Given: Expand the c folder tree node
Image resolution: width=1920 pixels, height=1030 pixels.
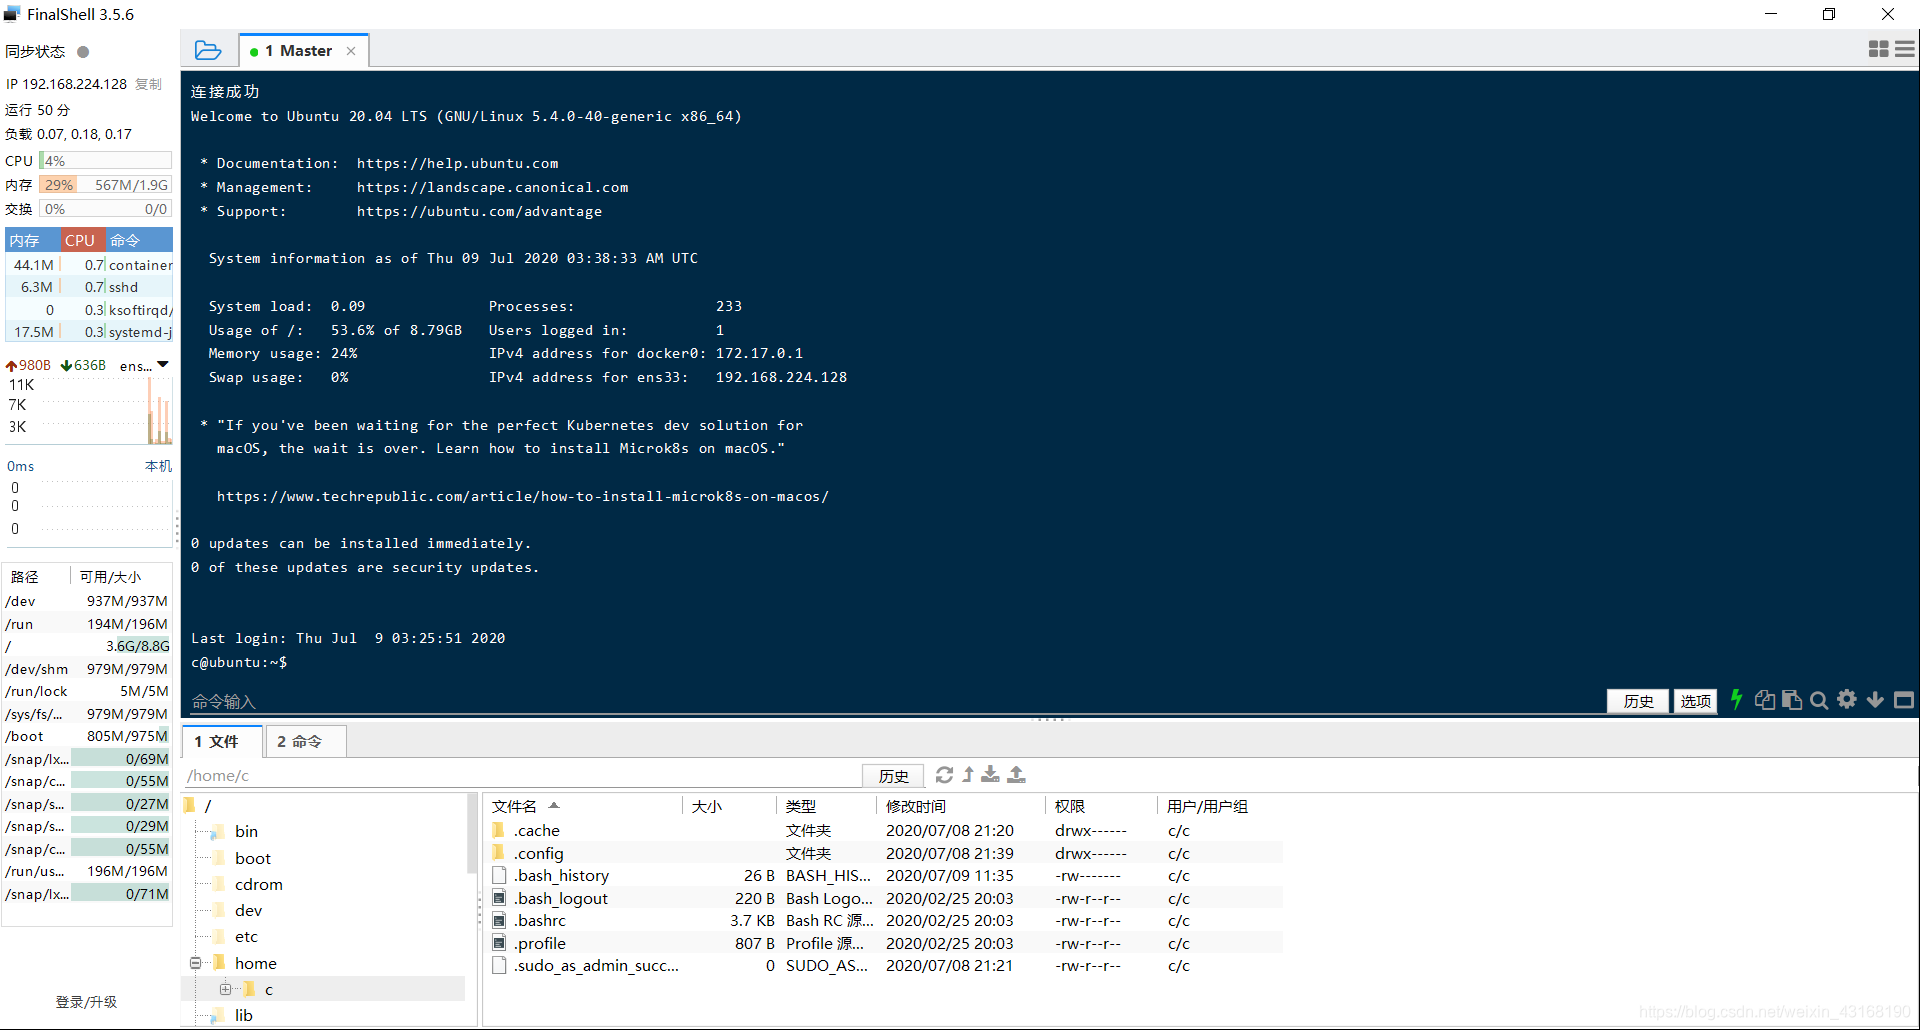Looking at the screenshot, I should coord(225,989).
